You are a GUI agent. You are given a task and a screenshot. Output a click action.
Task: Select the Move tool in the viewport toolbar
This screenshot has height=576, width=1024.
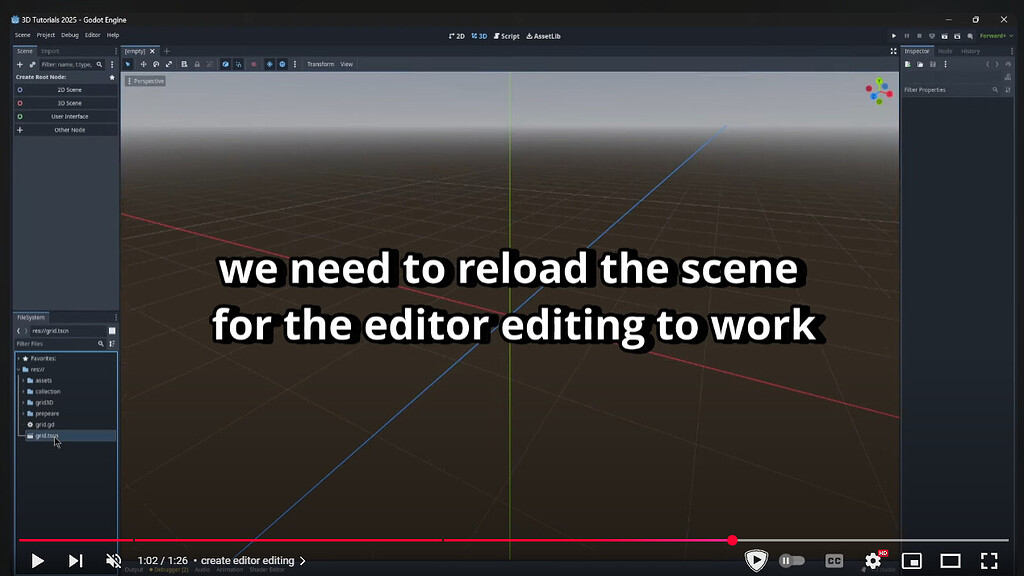(143, 64)
